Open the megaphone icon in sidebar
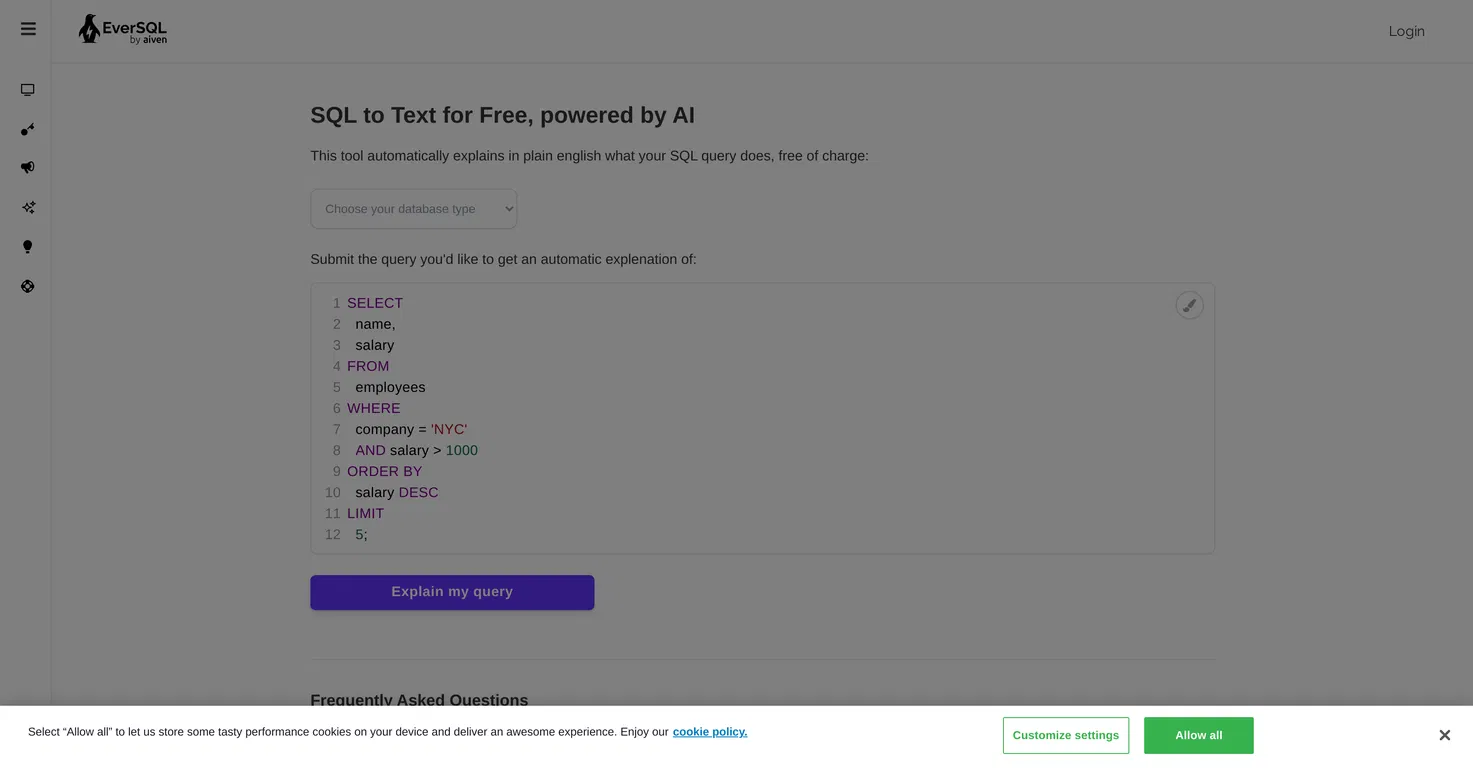Image resolution: width=1473 pixels, height=768 pixels. coord(28,168)
